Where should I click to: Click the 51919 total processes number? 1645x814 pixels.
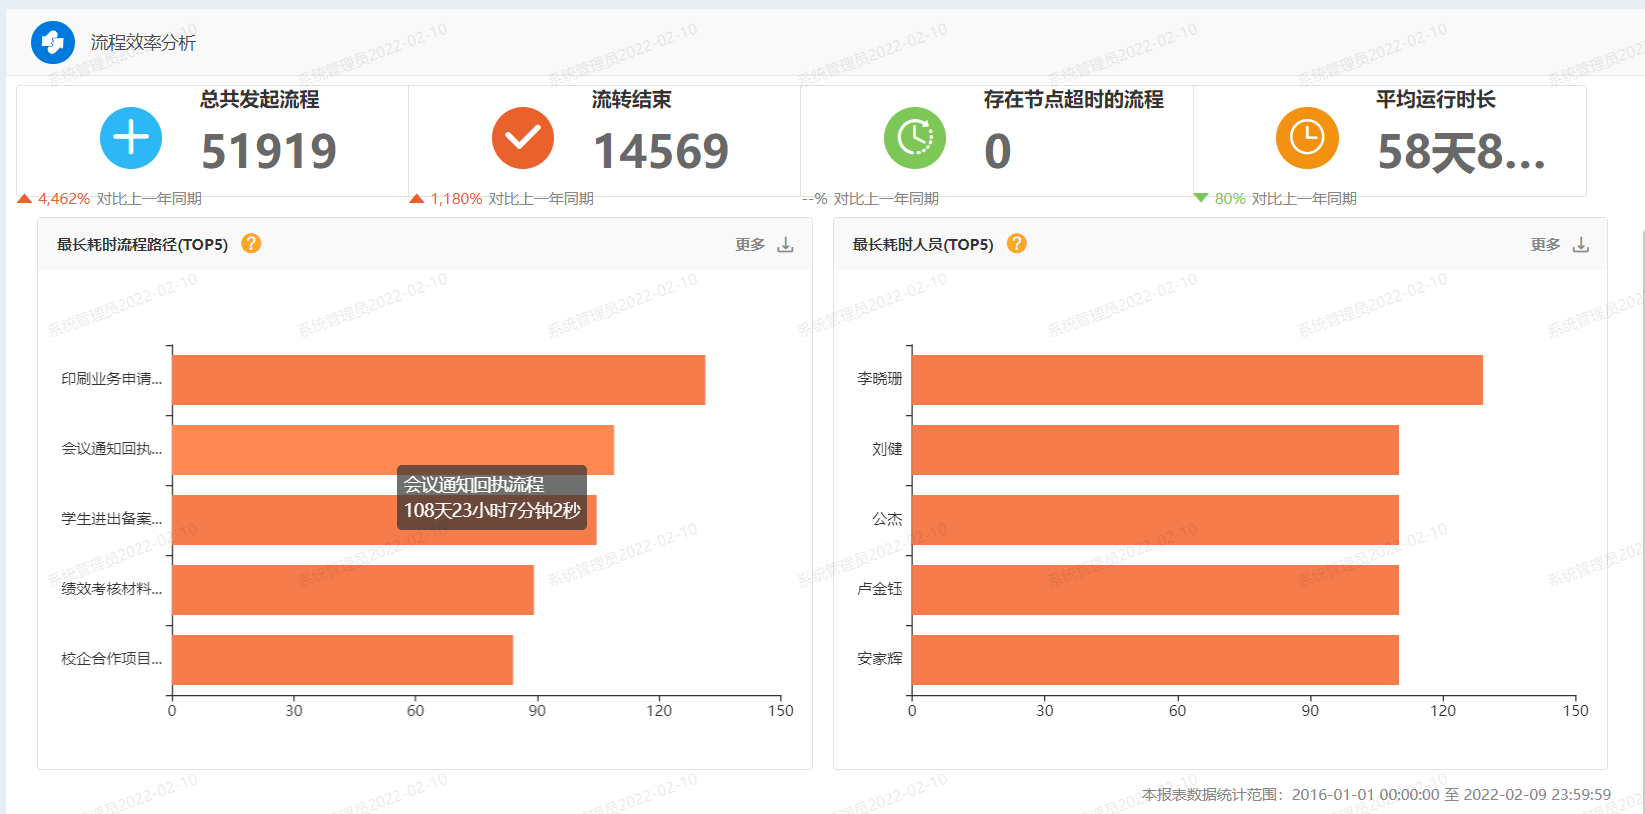pyautogui.click(x=269, y=152)
